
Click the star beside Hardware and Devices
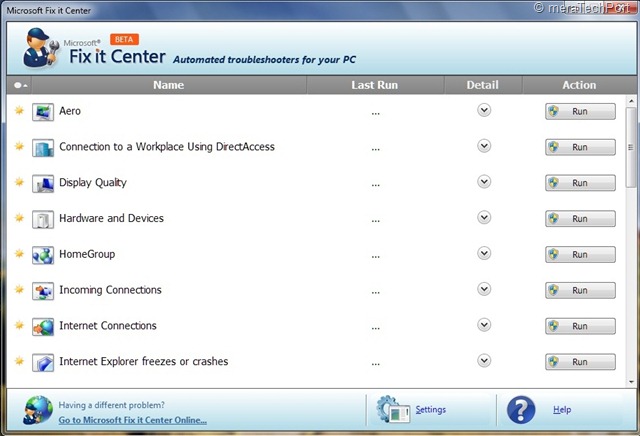click(19, 218)
